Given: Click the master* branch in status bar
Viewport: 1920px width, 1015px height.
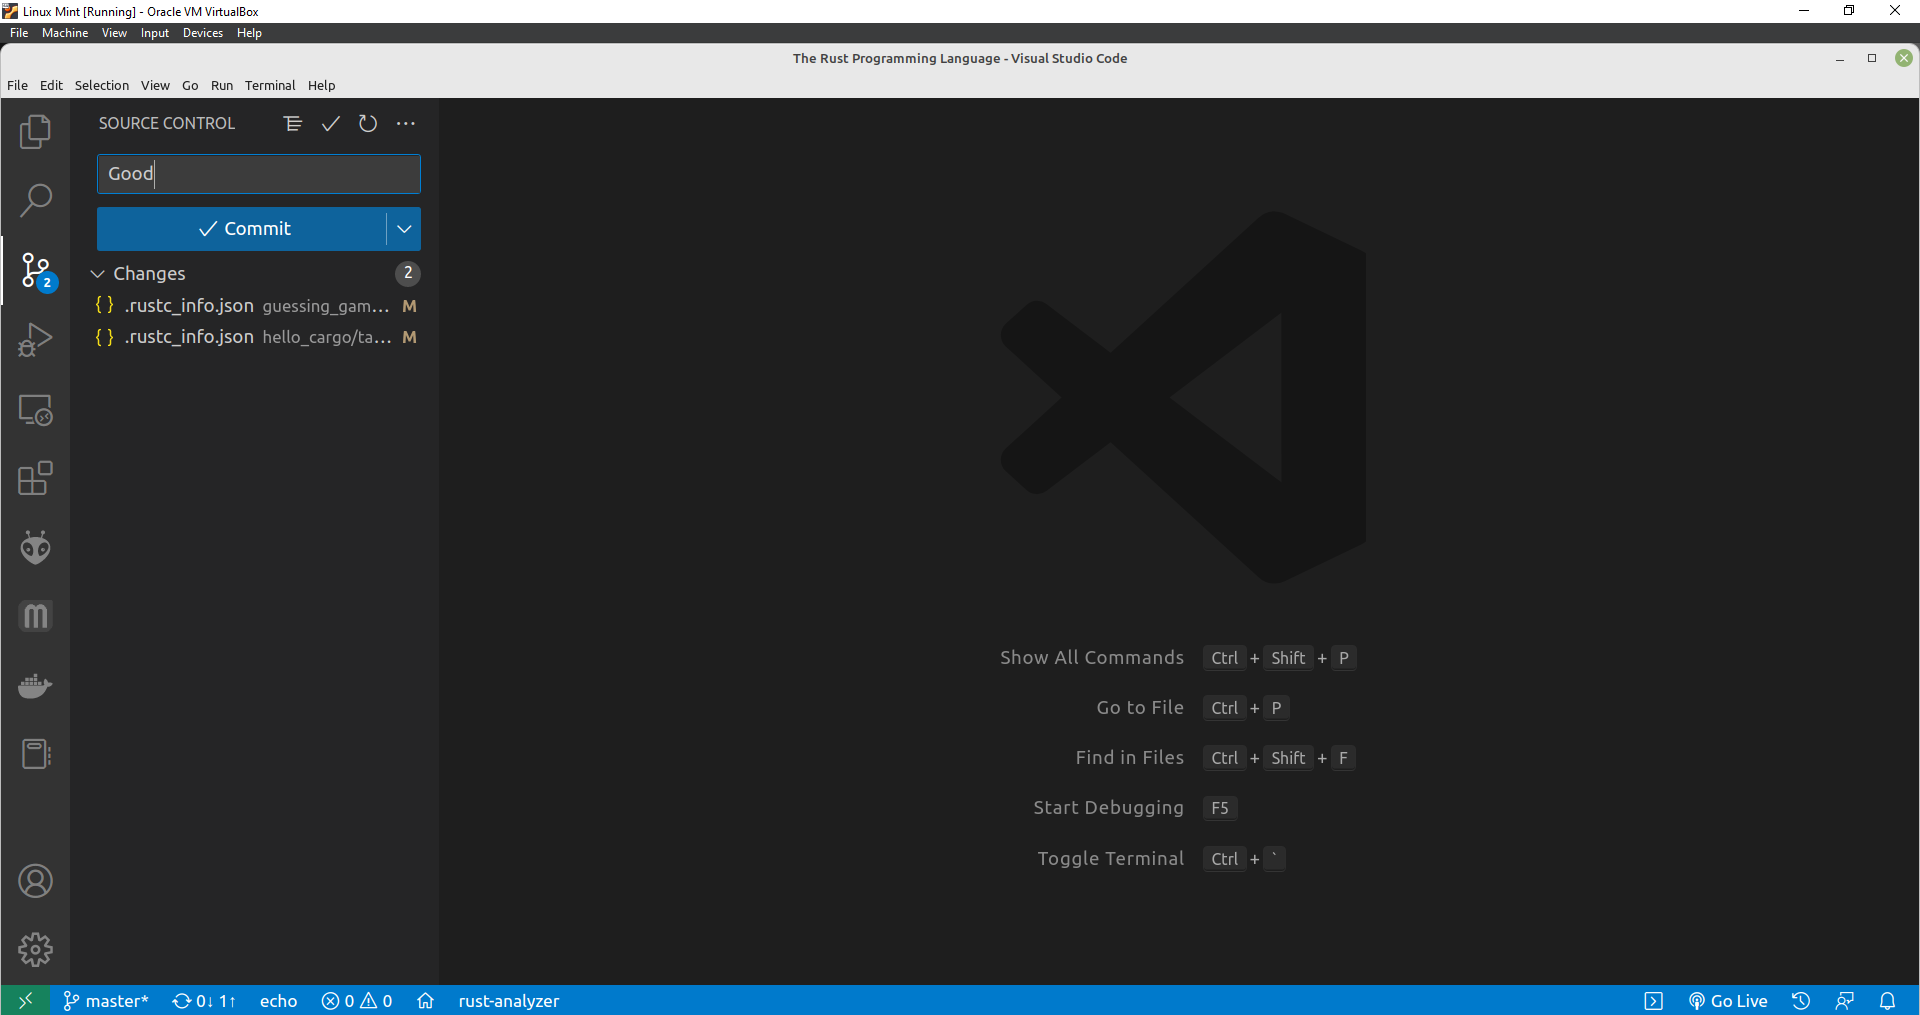Looking at the screenshot, I should click(x=105, y=1000).
